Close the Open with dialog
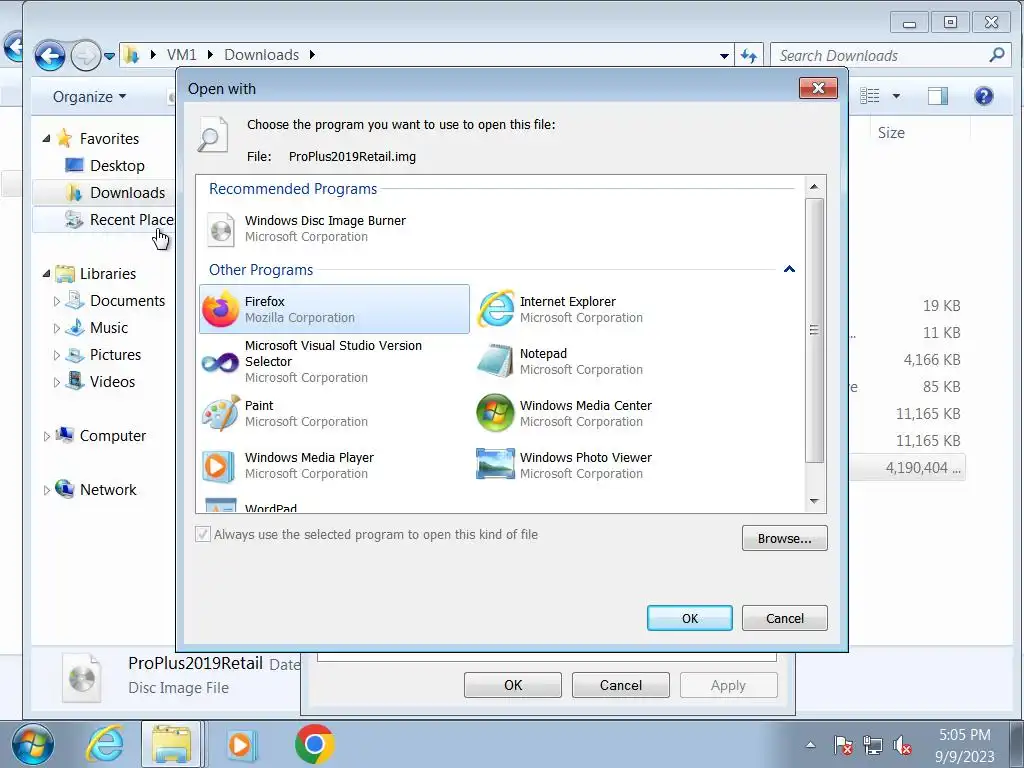 point(818,88)
